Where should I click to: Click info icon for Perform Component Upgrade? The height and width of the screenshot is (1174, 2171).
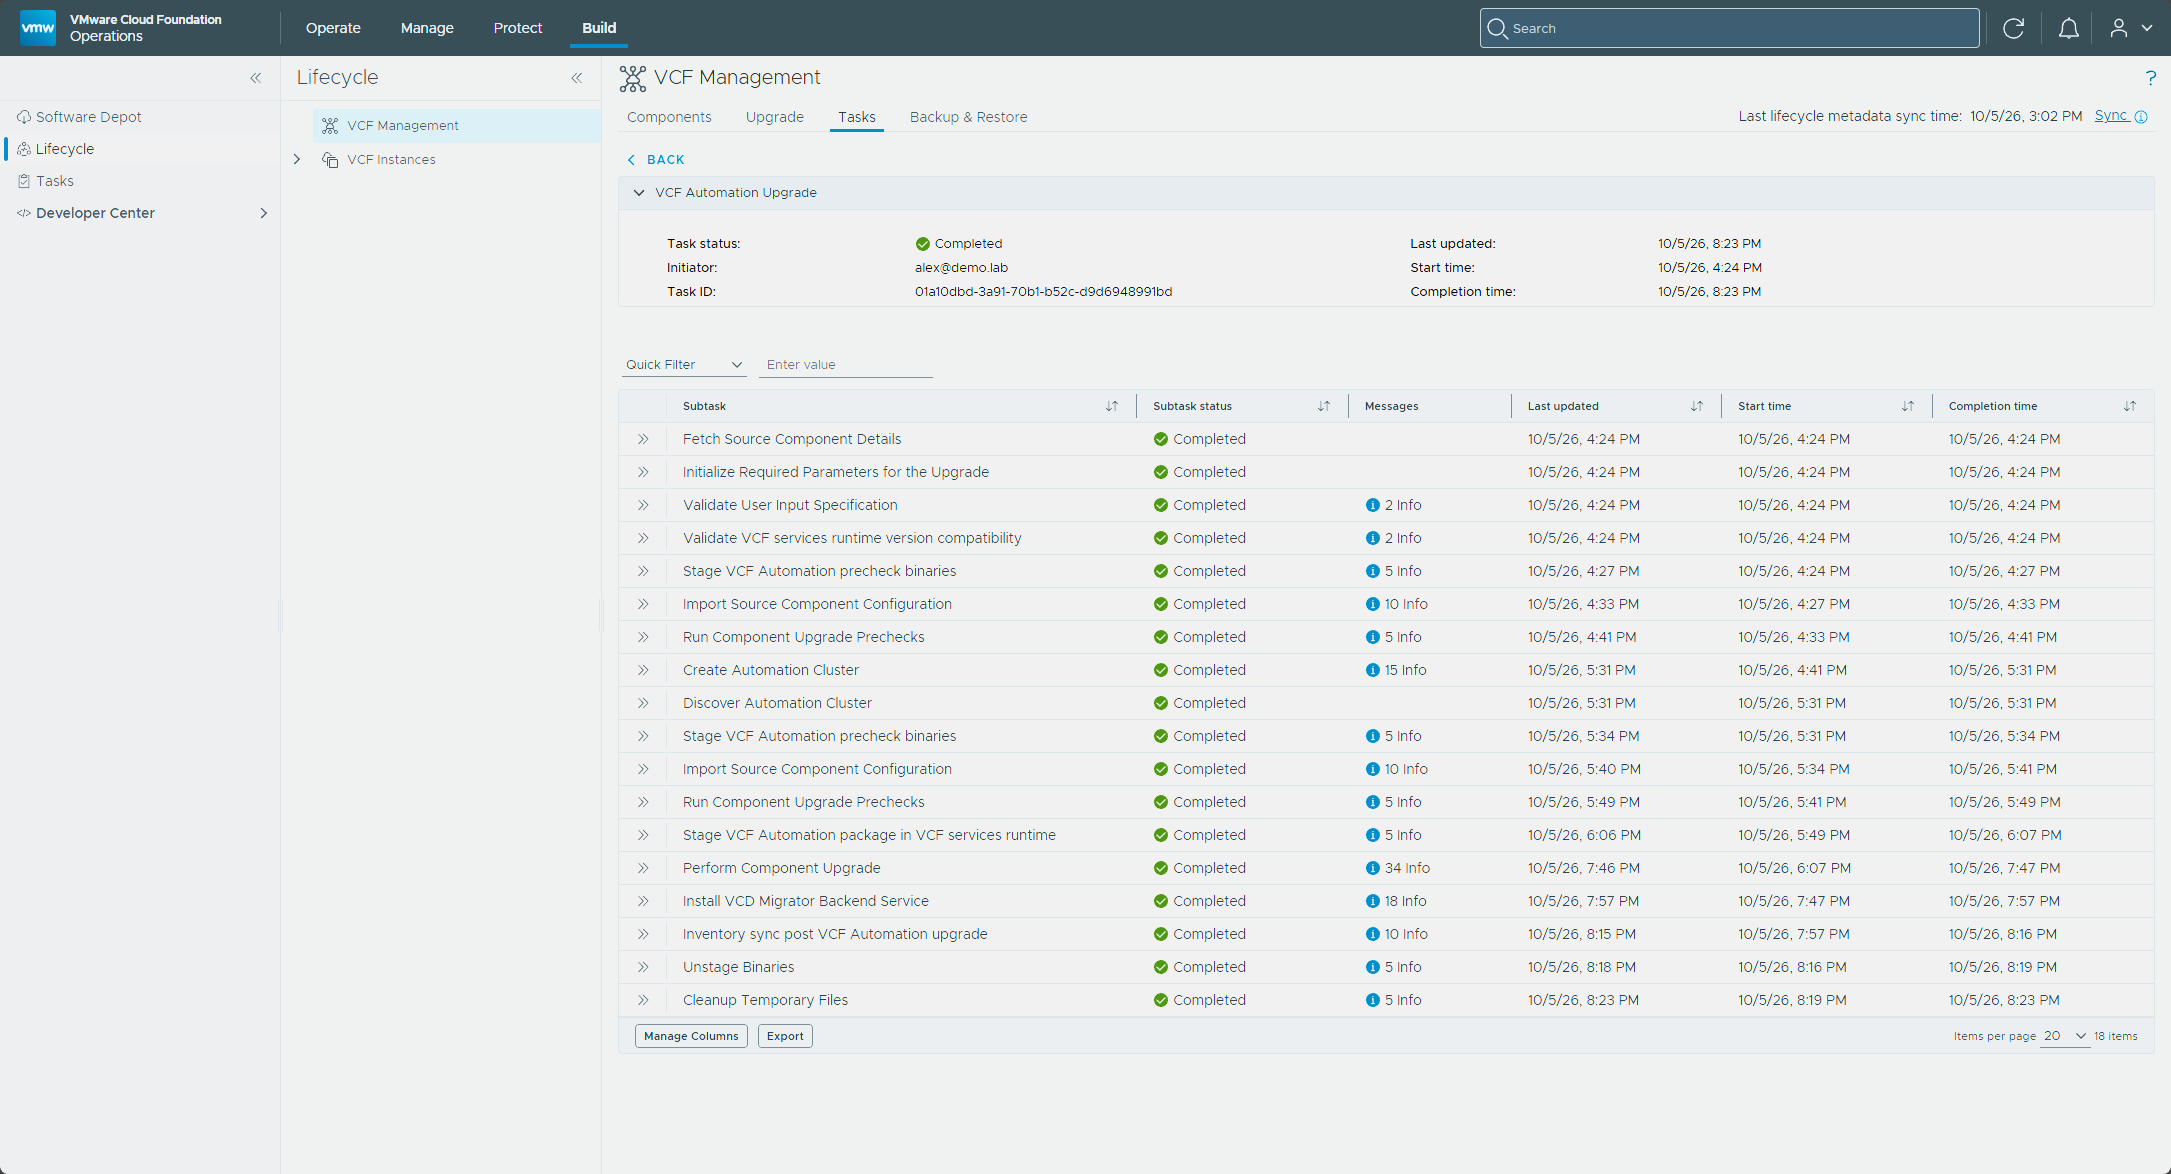[1373, 868]
